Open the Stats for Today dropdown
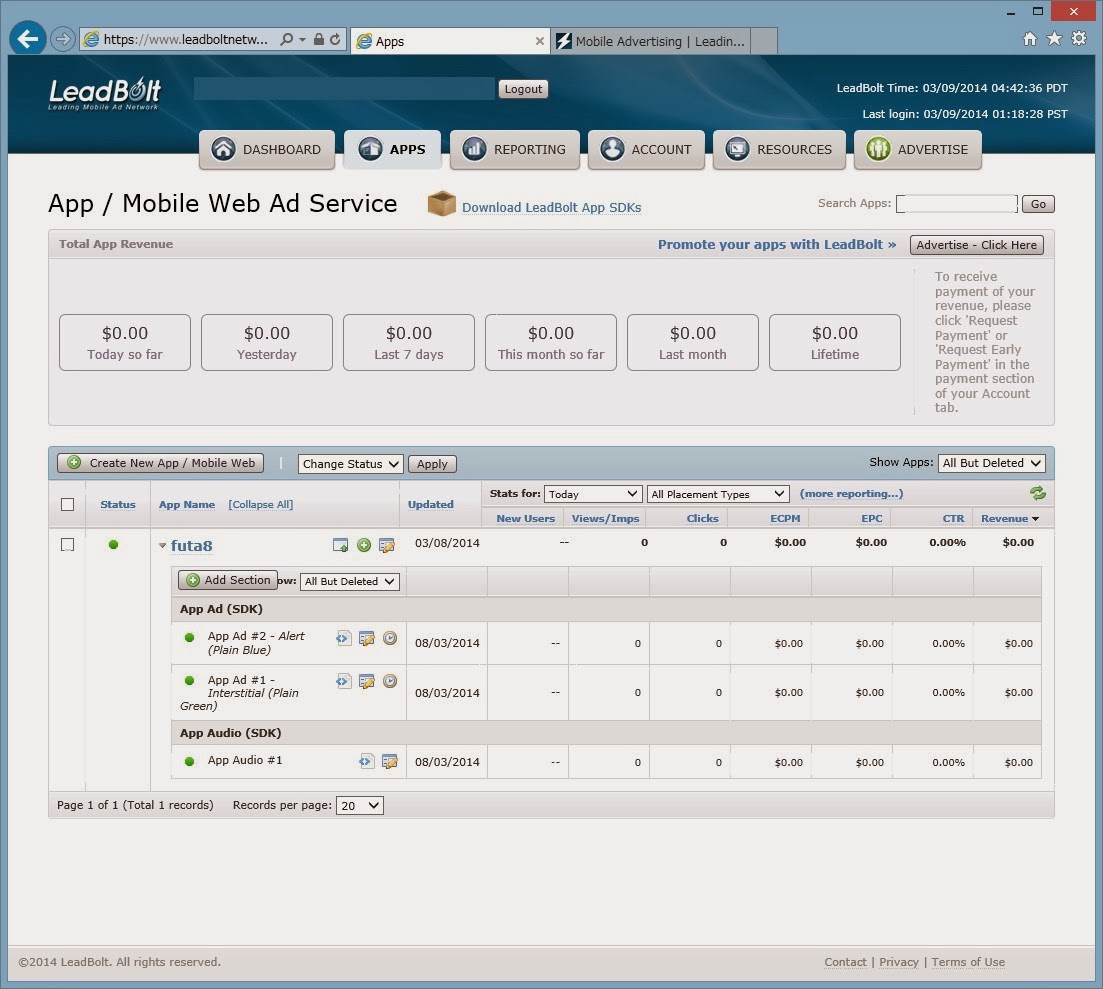The image size is (1103, 989). pos(592,494)
